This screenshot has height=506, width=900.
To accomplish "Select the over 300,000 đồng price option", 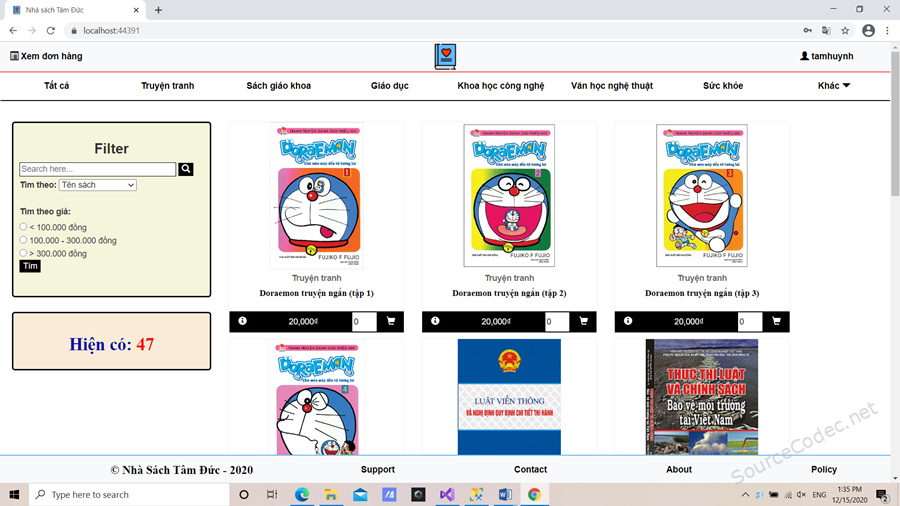I will point(23,253).
